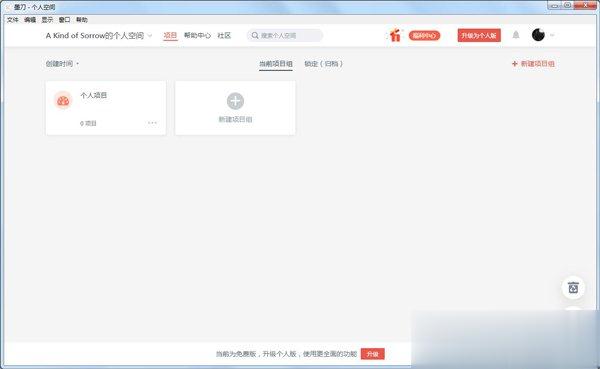The width and height of the screenshot is (600, 369).
Task: Open the three-dot menu on 个人项目 card
Action: (152, 123)
